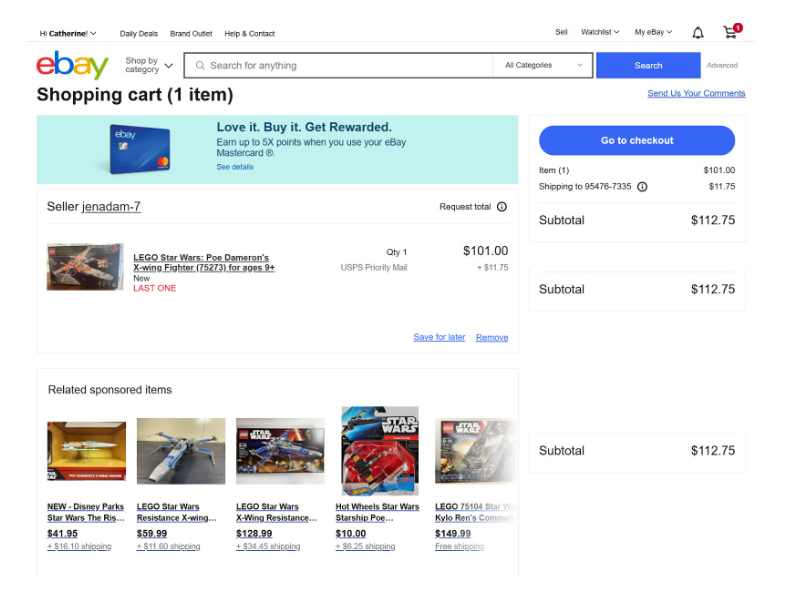
Task: Expand Shop by category menu
Action: [149, 65]
